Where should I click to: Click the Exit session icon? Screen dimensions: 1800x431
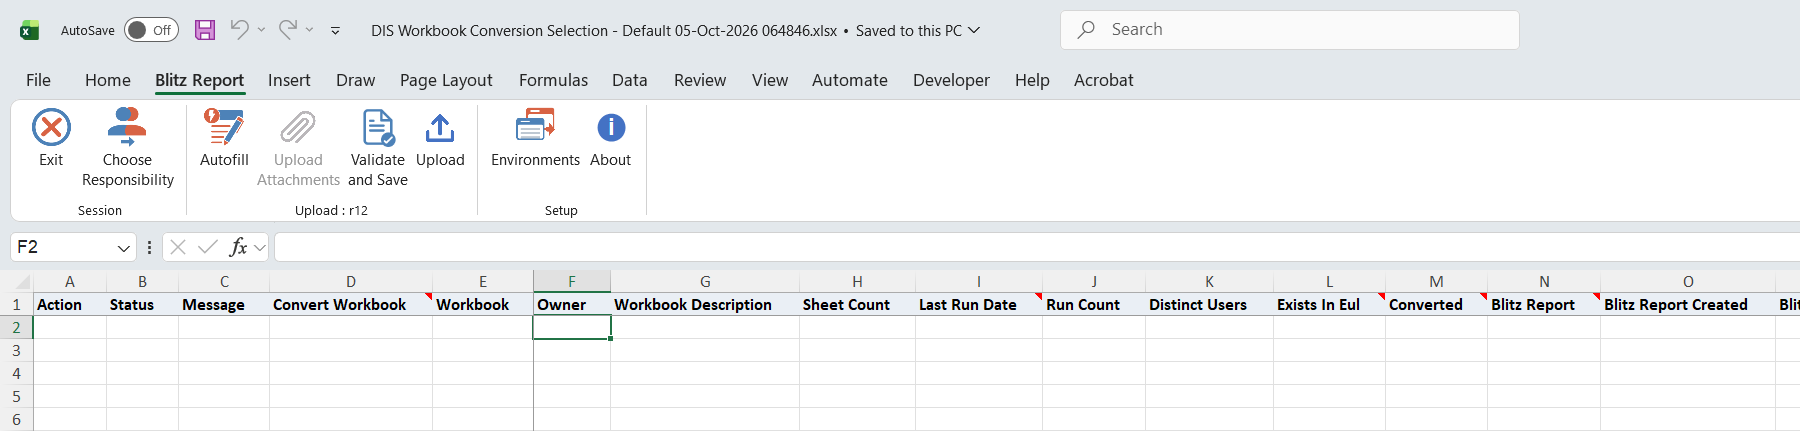[51, 128]
